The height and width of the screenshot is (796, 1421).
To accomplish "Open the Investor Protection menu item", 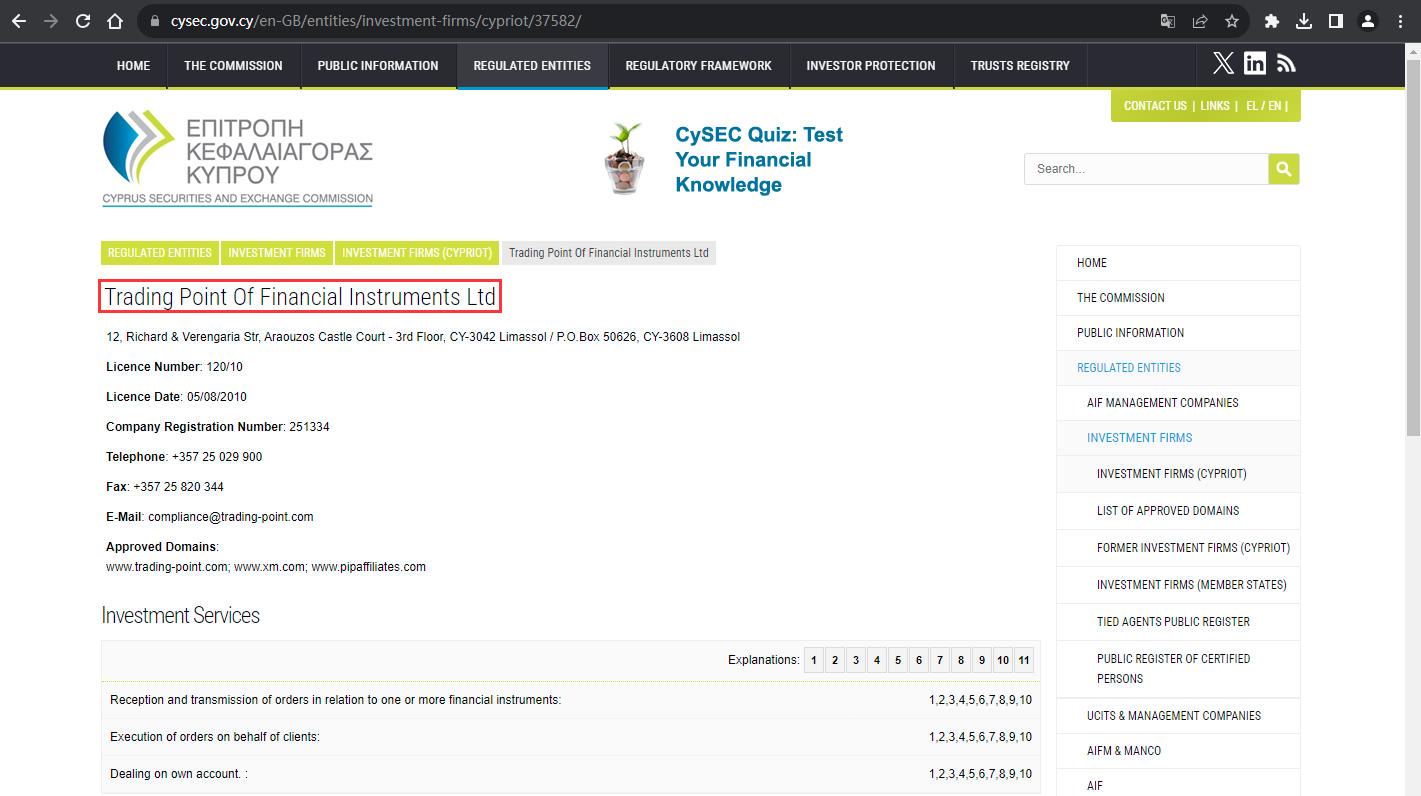I will click(x=871, y=66).
